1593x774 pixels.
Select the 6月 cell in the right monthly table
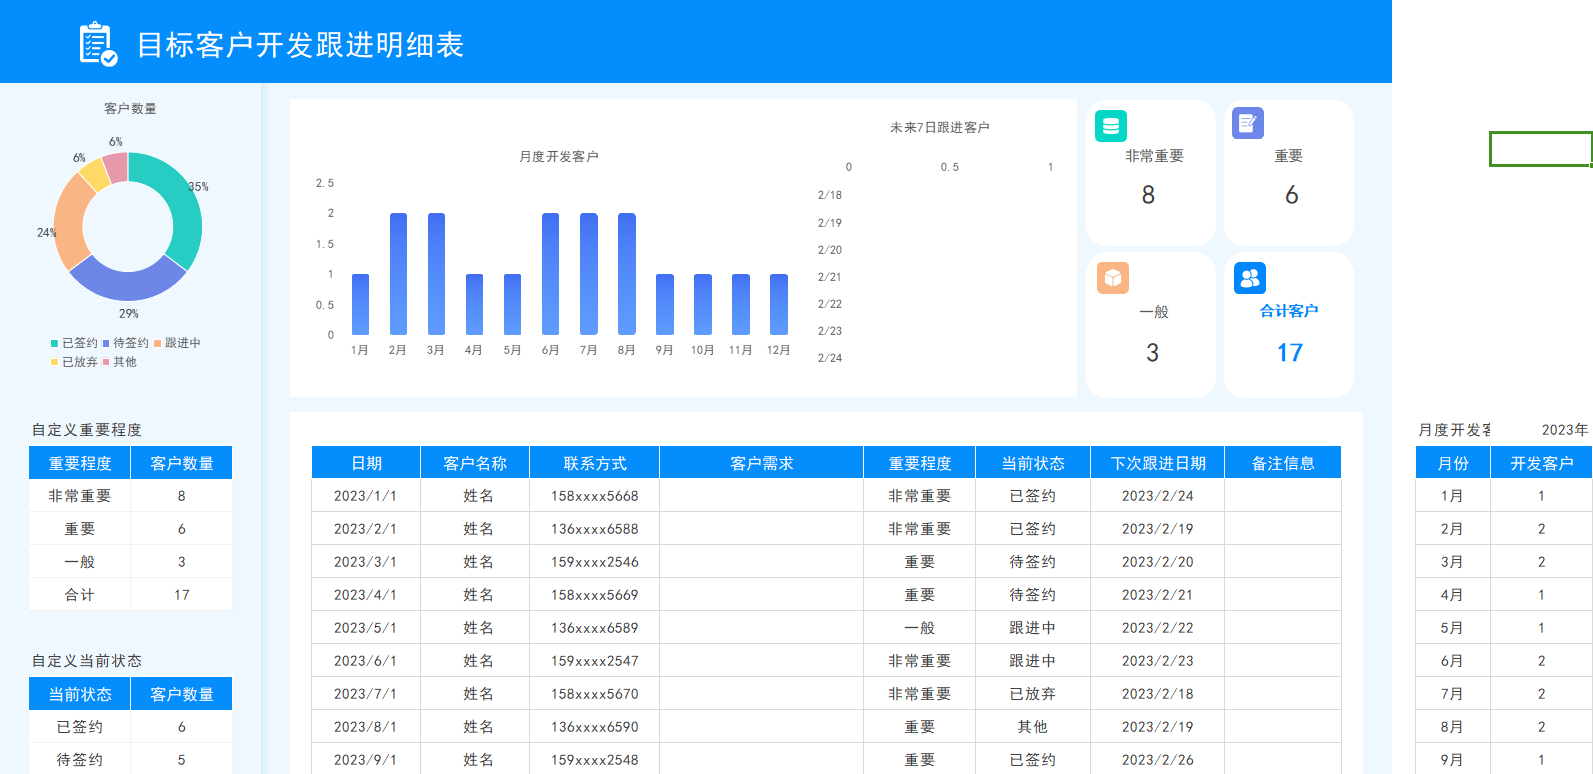[x=1453, y=661]
